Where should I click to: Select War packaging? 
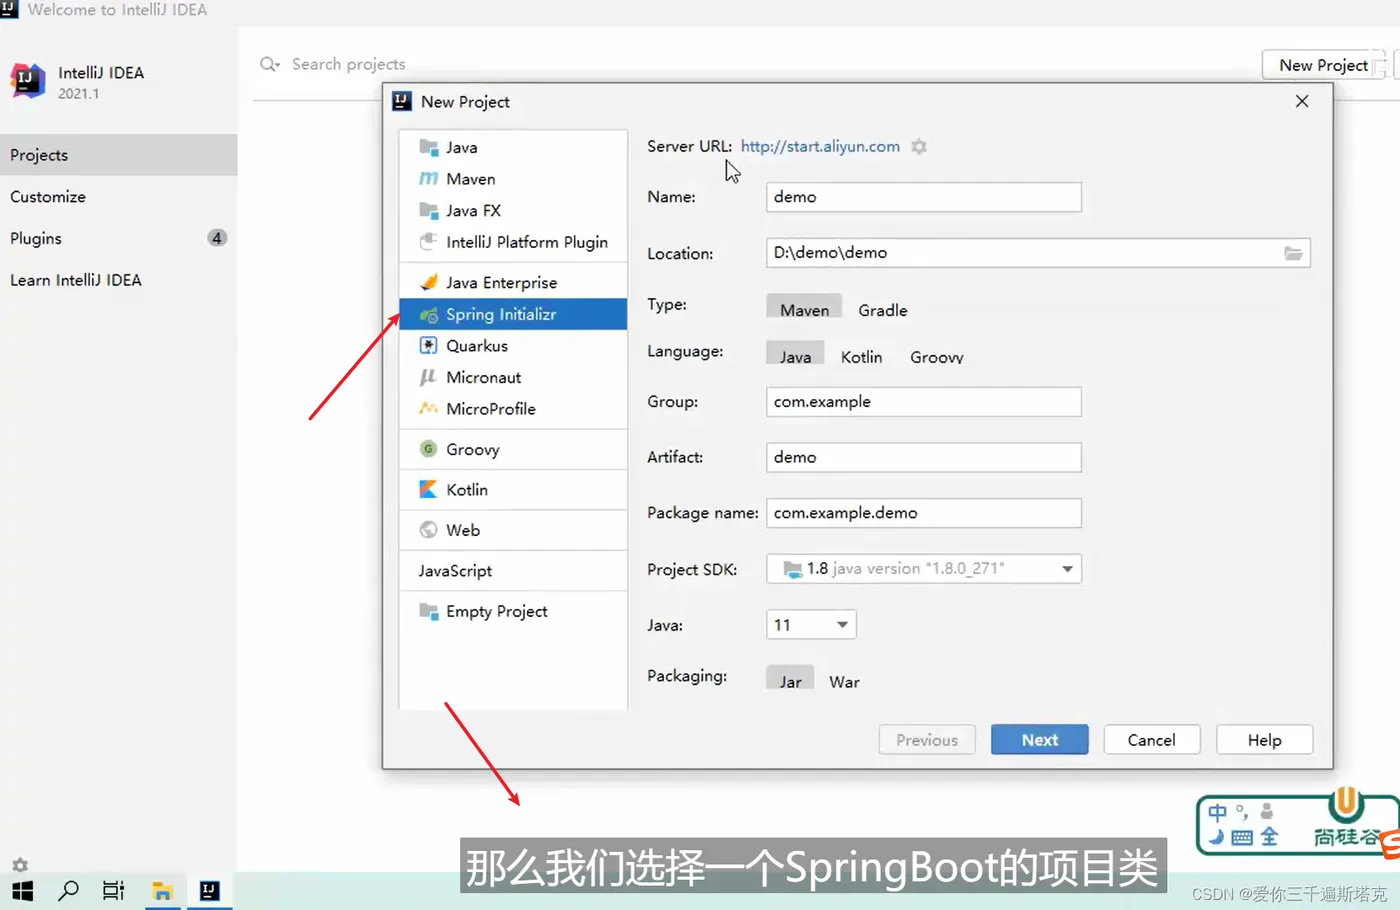coord(844,681)
